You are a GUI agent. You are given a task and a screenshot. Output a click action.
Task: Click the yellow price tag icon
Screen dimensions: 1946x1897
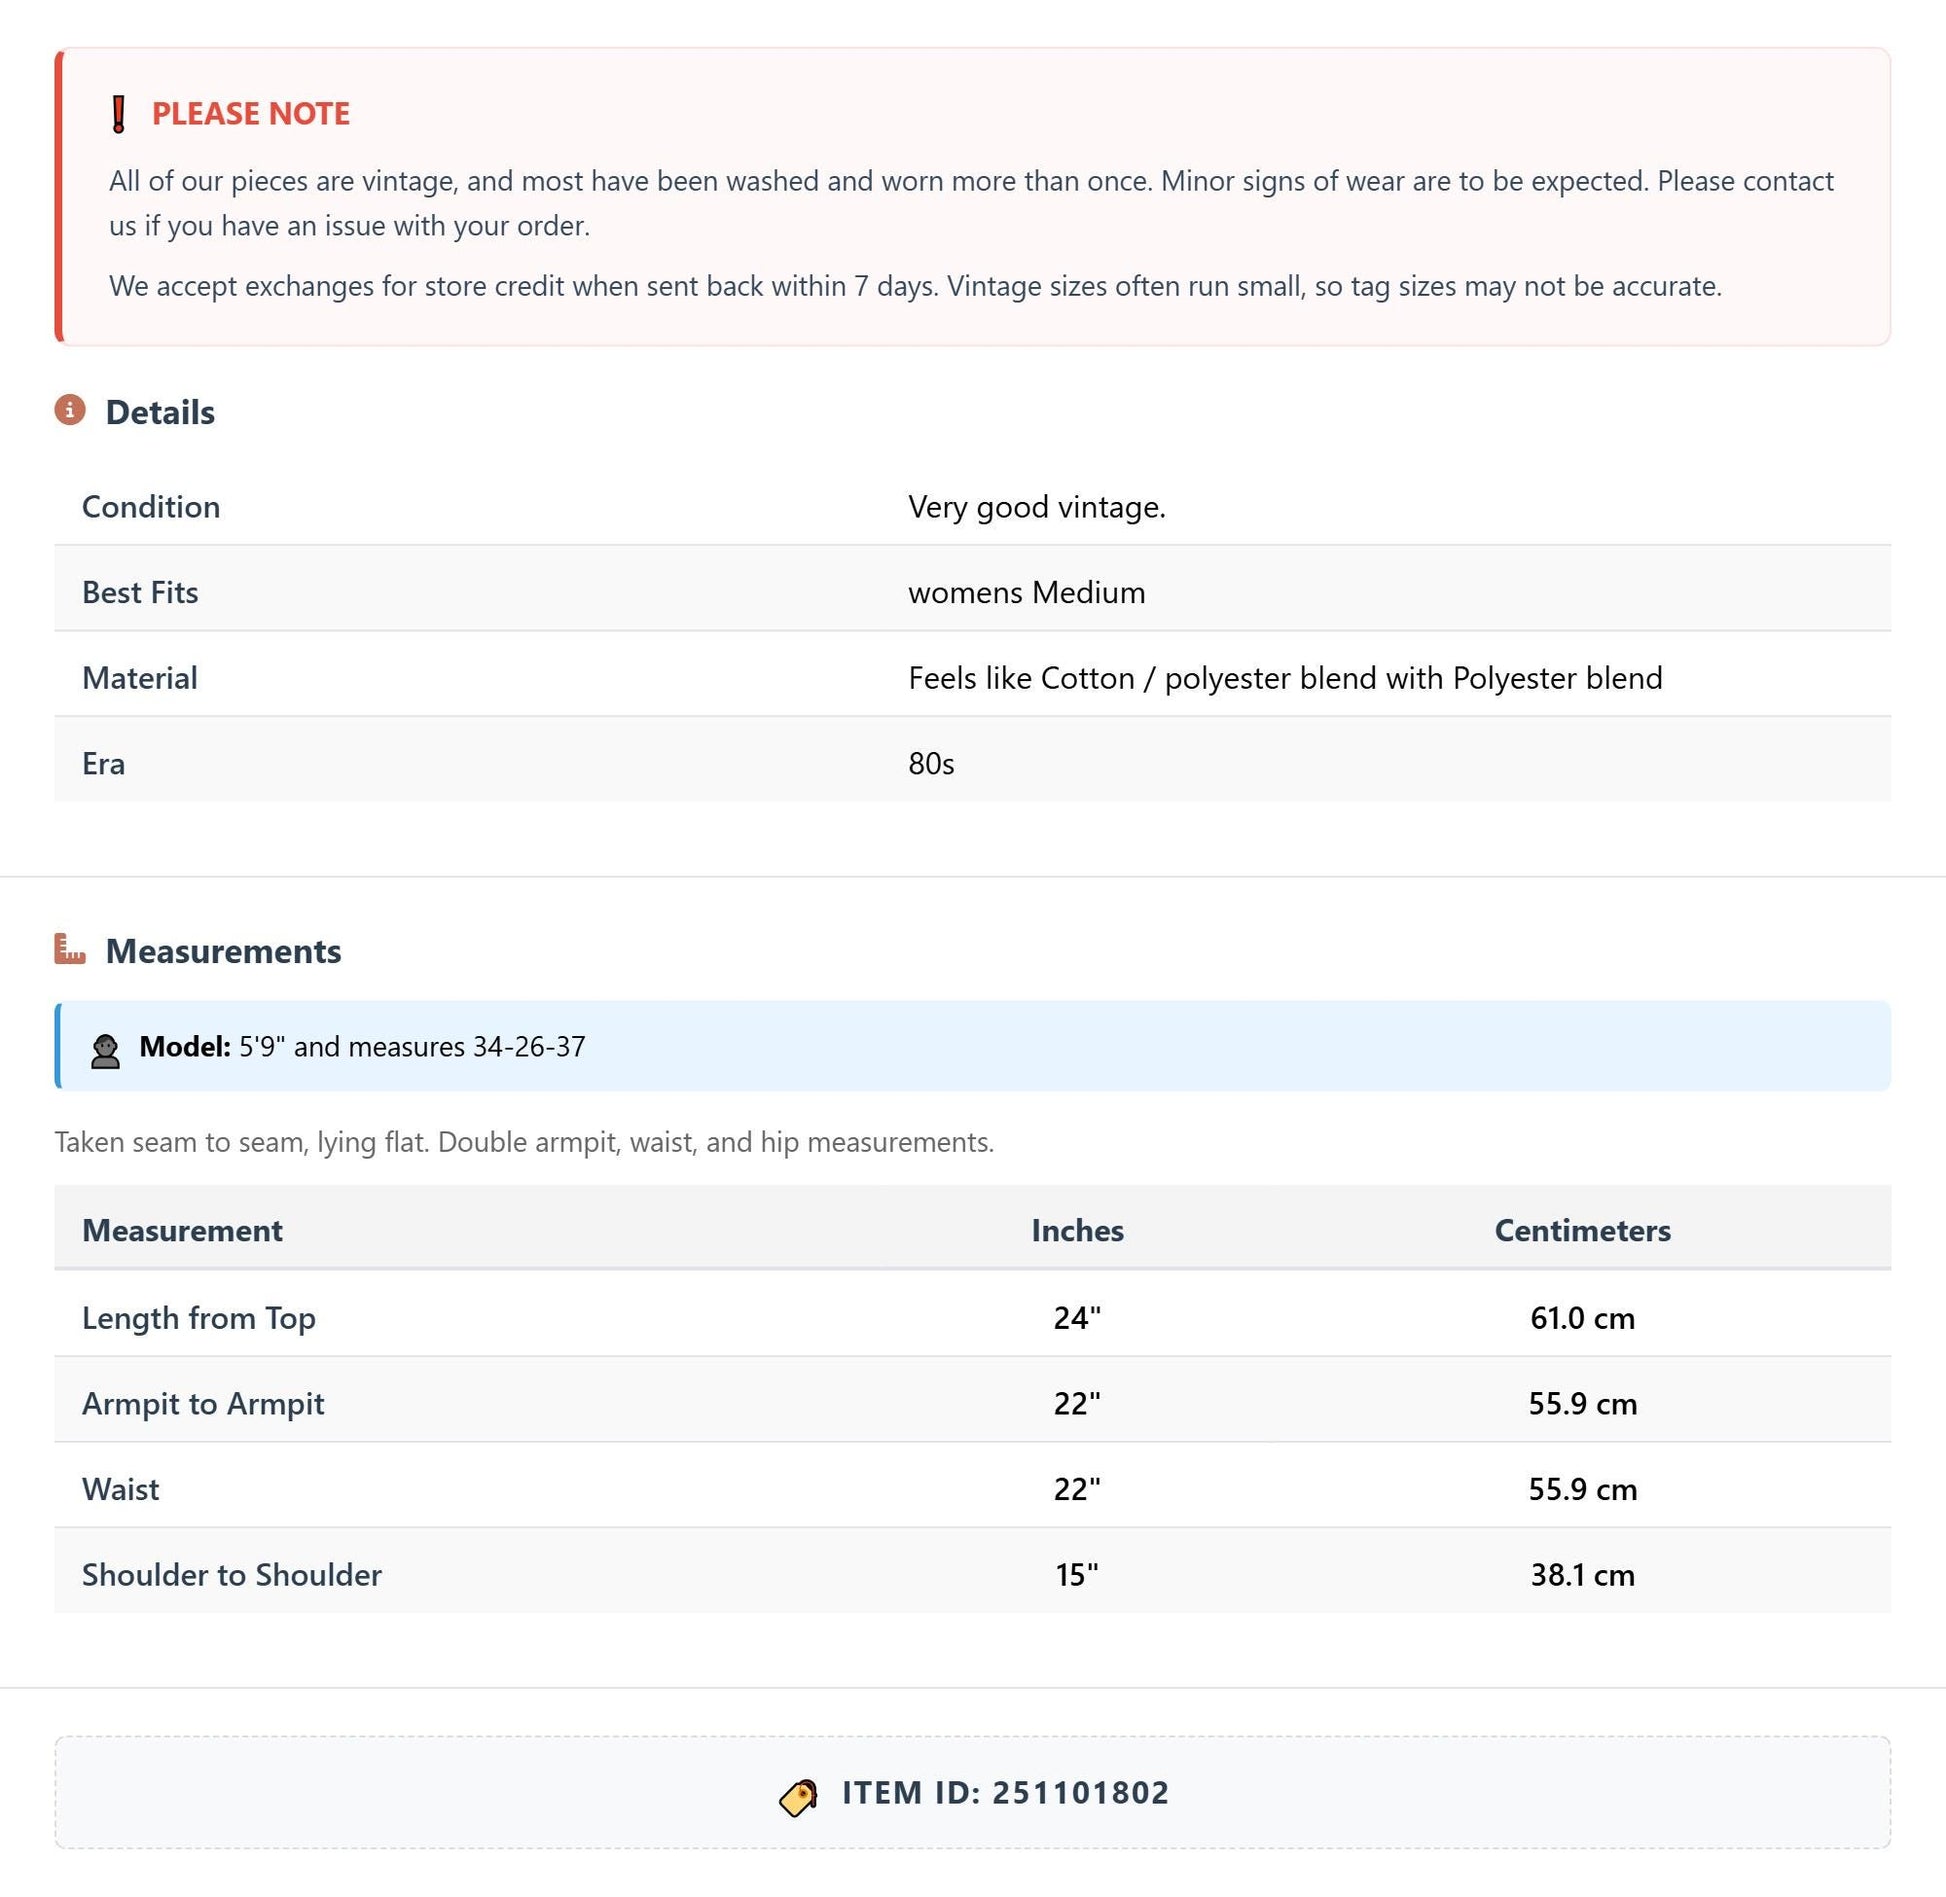798,1798
